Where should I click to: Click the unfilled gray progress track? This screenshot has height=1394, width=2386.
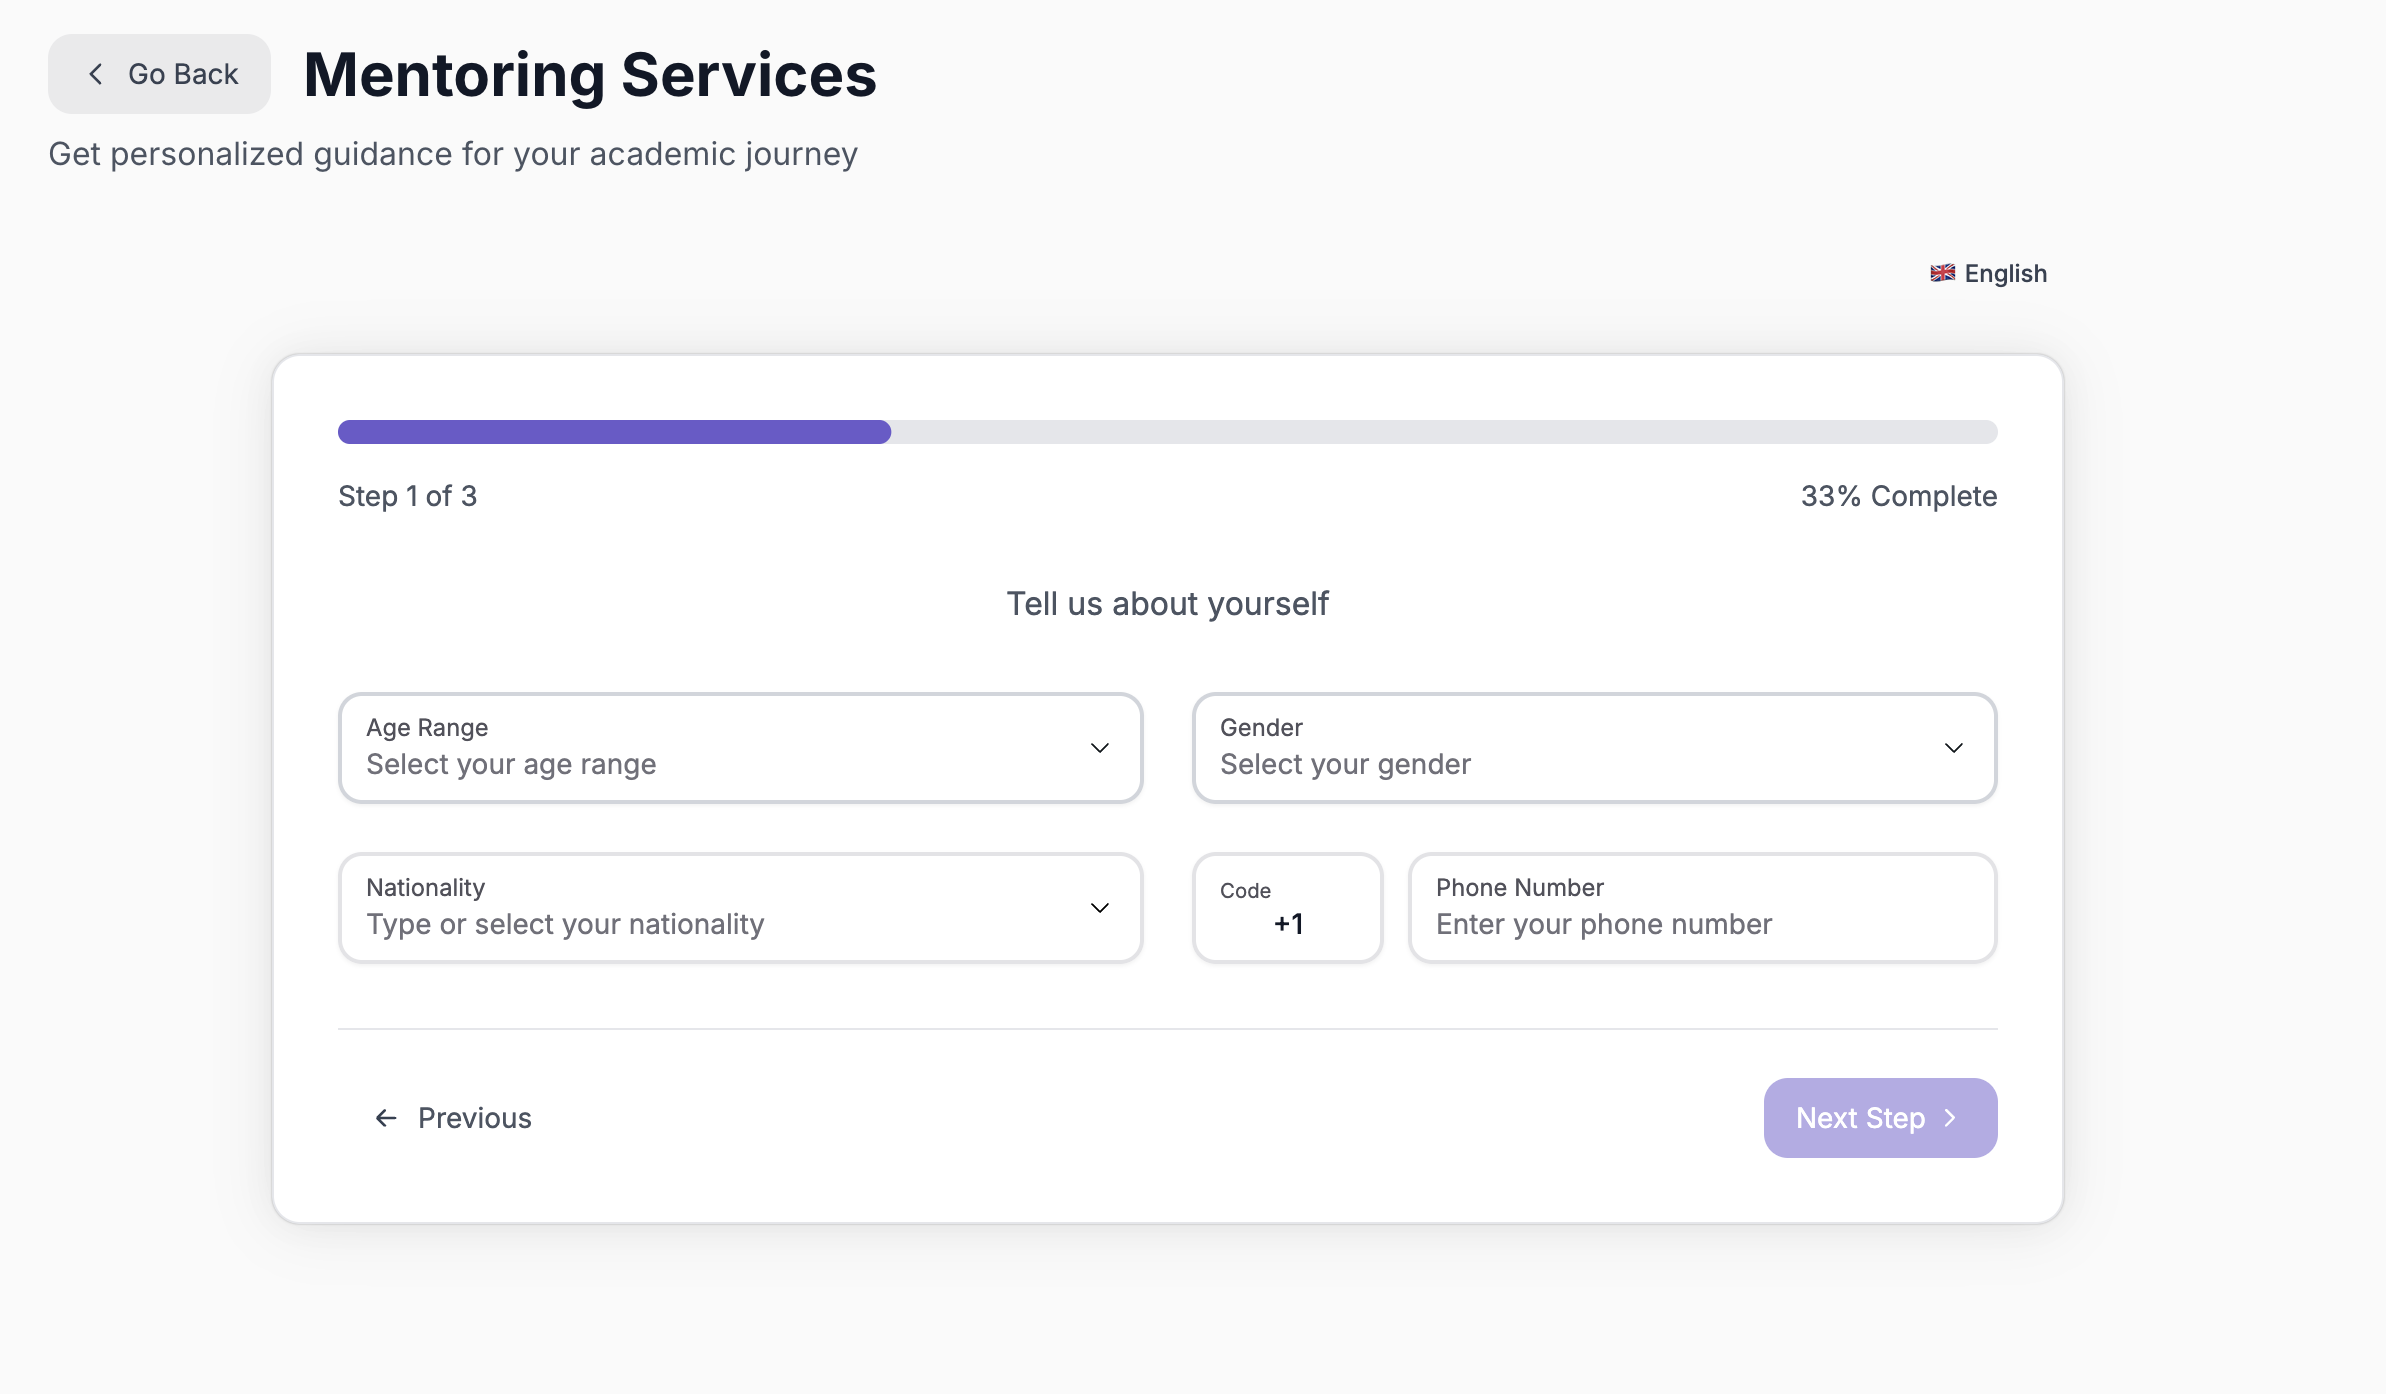click(1444, 432)
